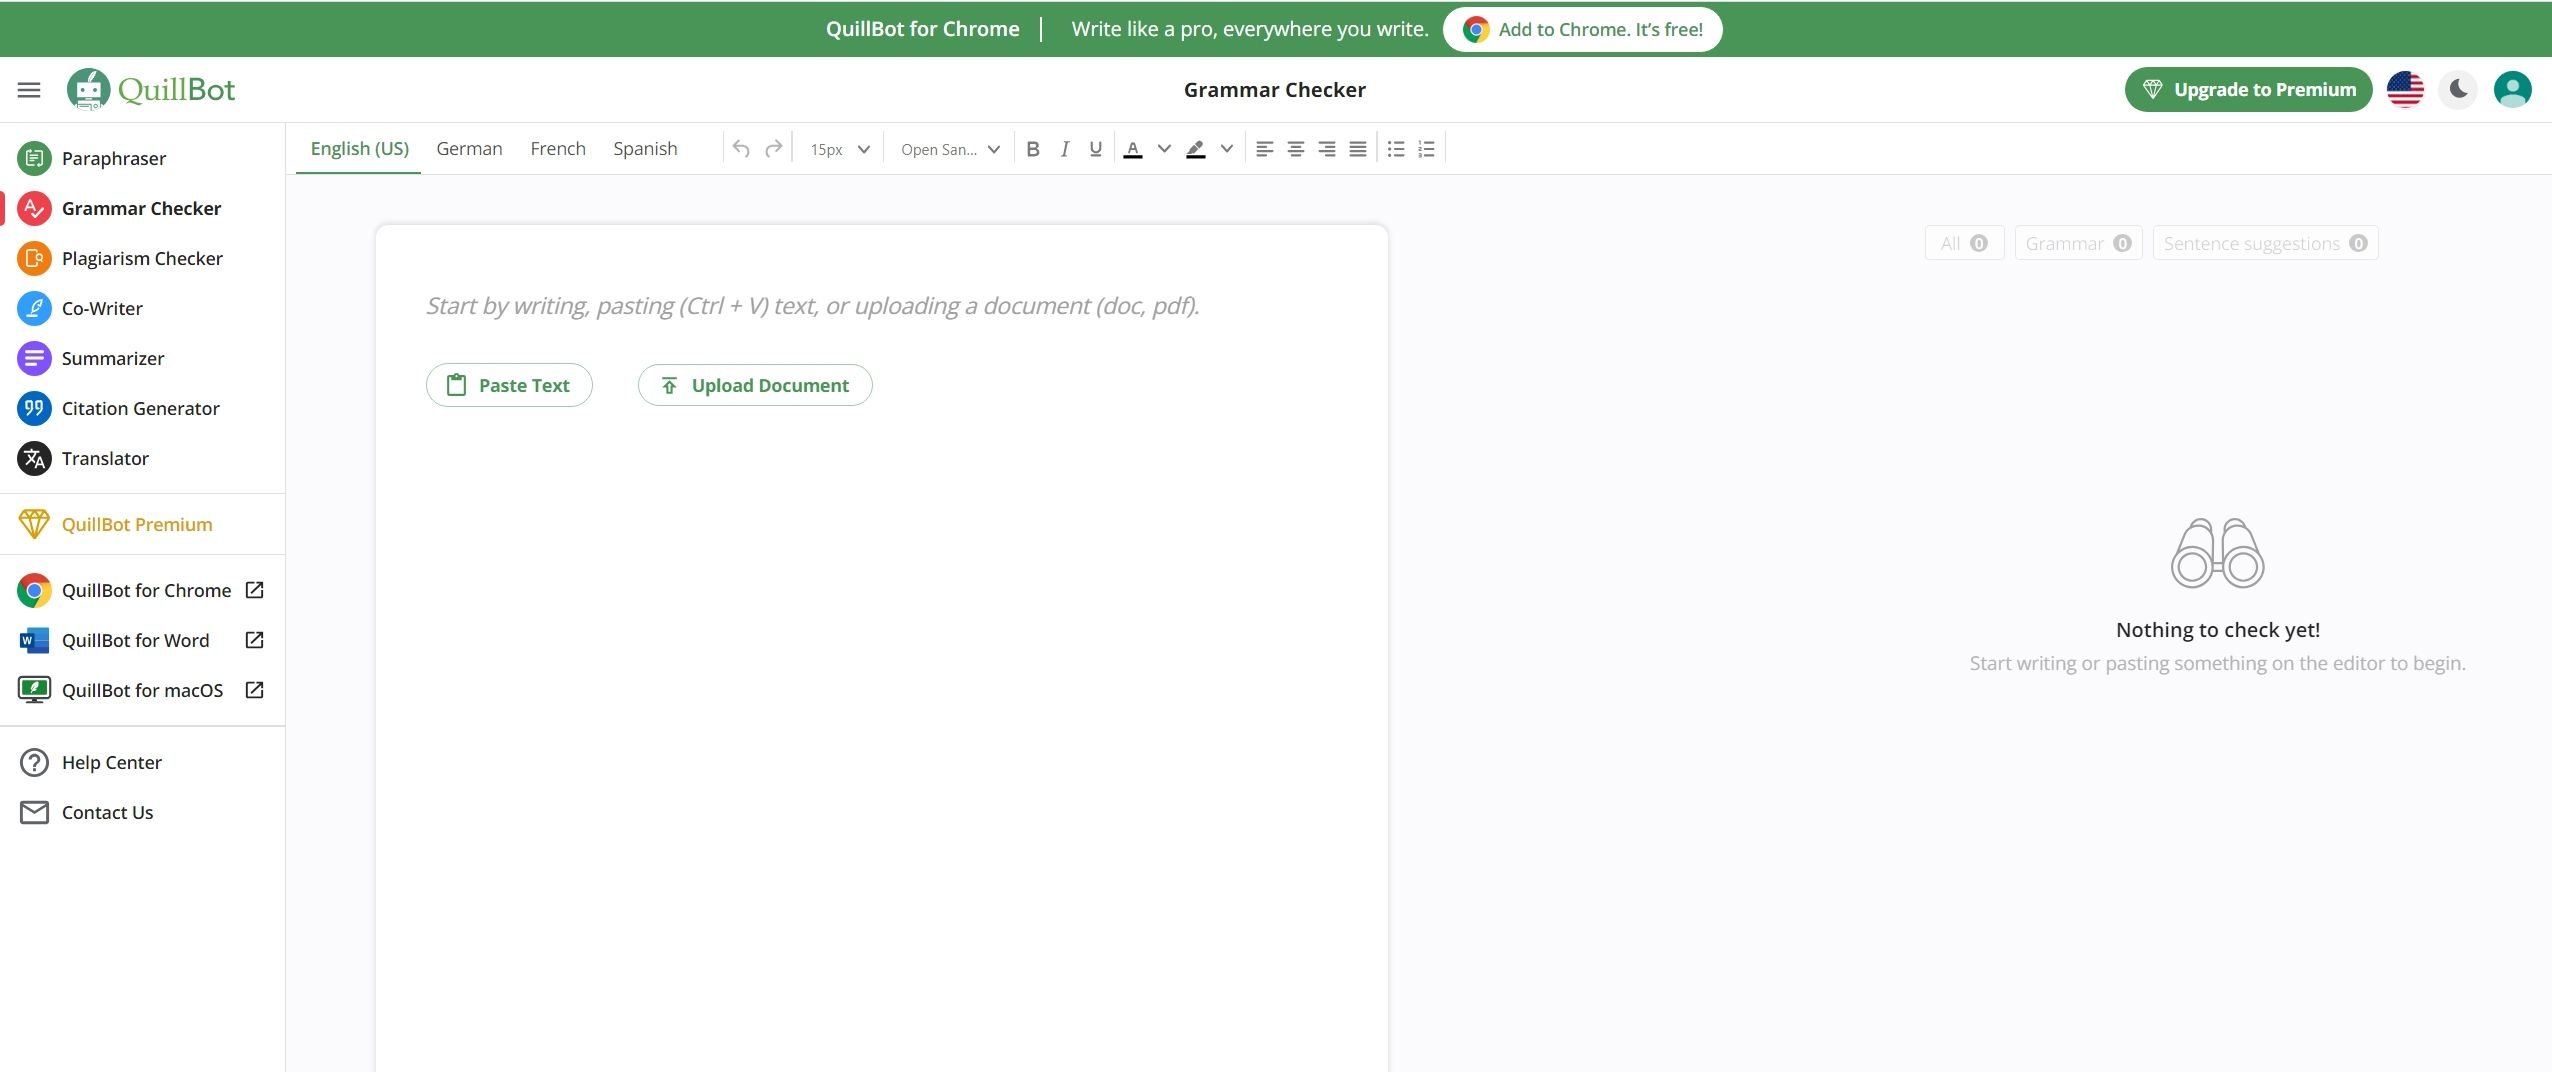Toggle underline formatting

1096,149
